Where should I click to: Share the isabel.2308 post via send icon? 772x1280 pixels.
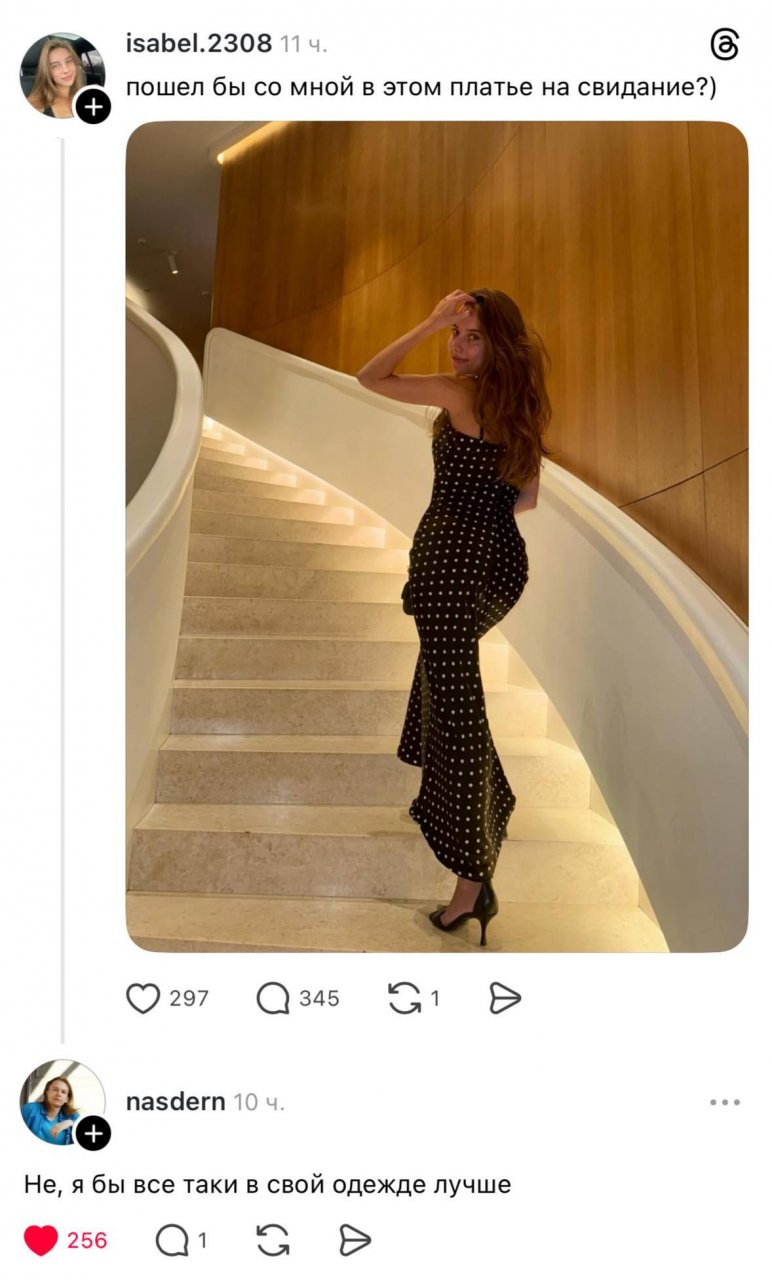coord(505,998)
